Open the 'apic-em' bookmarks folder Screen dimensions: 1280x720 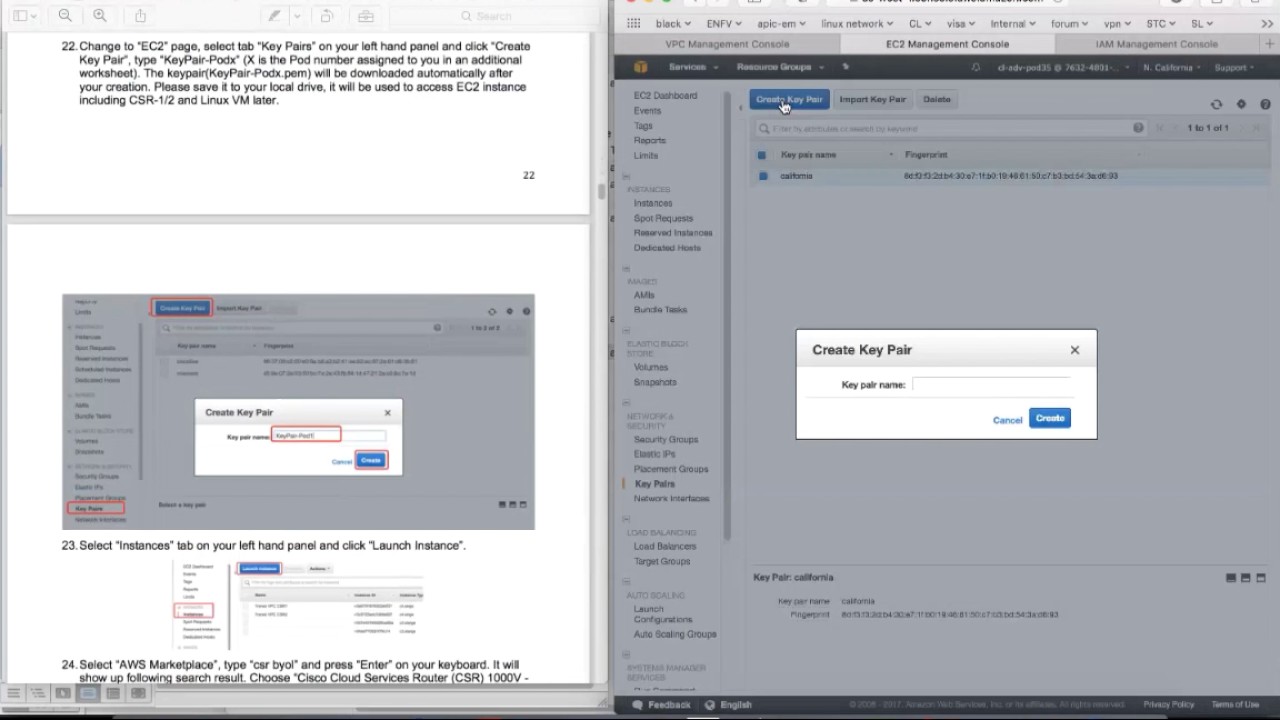(x=781, y=23)
